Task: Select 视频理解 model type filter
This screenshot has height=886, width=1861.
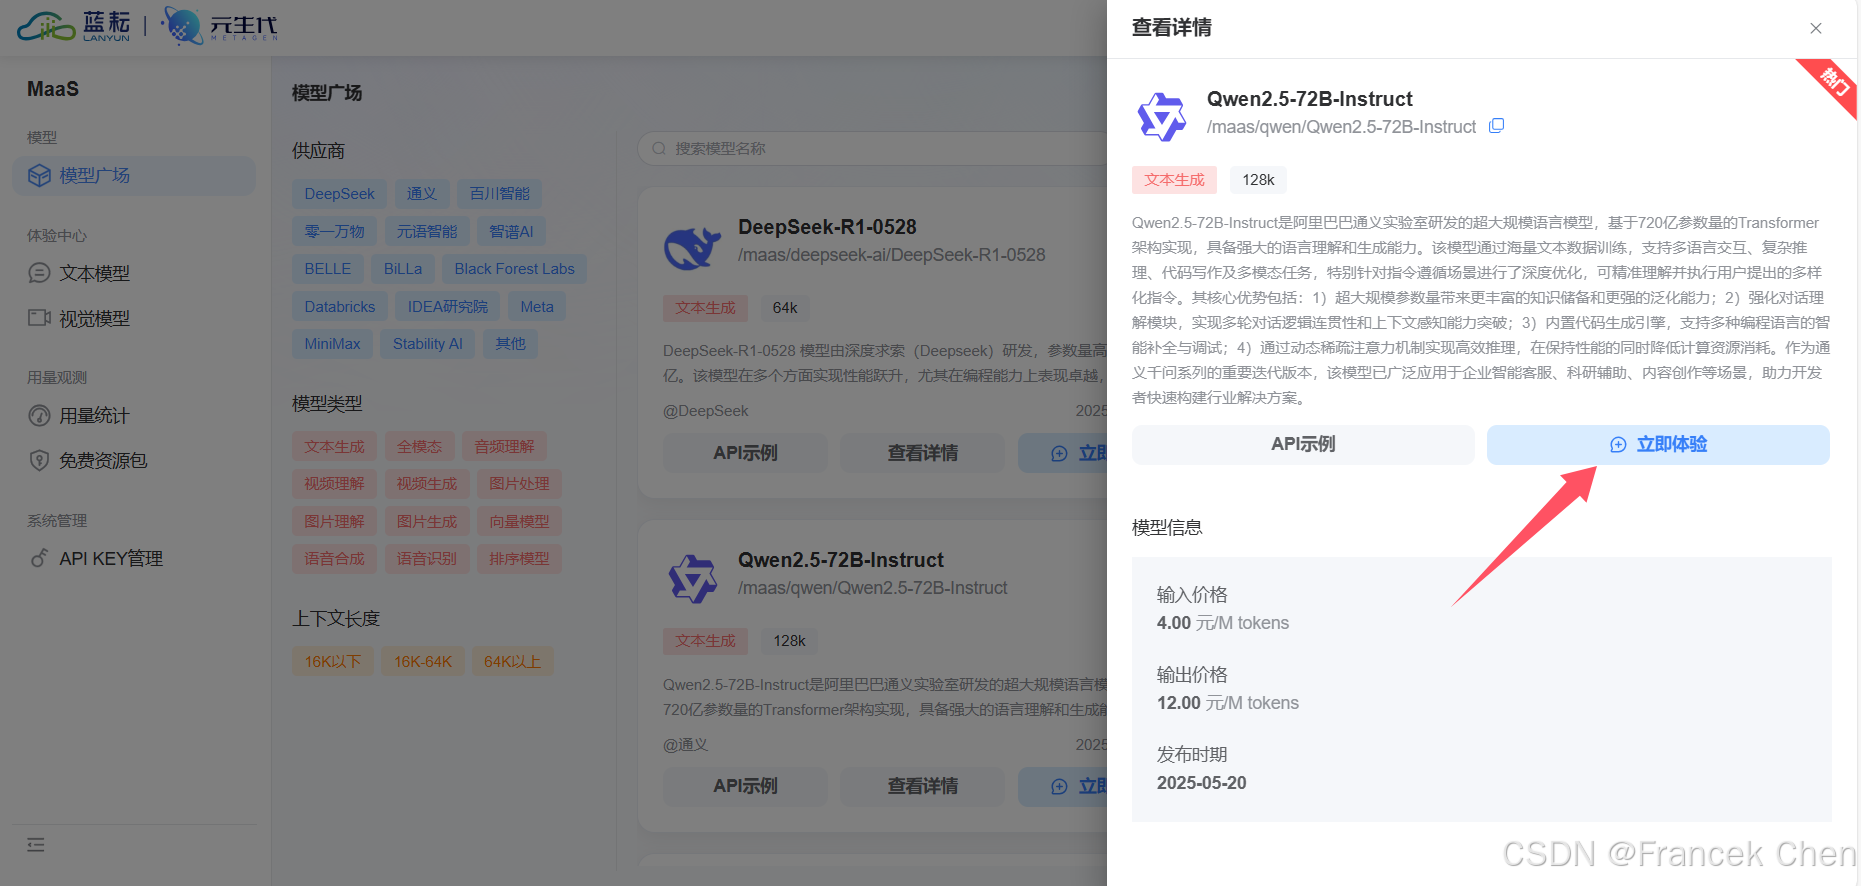Action: pyautogui.click(x=334, y=484)
